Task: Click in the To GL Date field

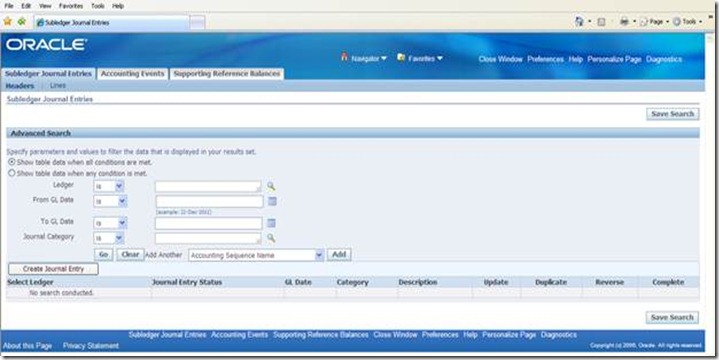Action: click(209, 223)
